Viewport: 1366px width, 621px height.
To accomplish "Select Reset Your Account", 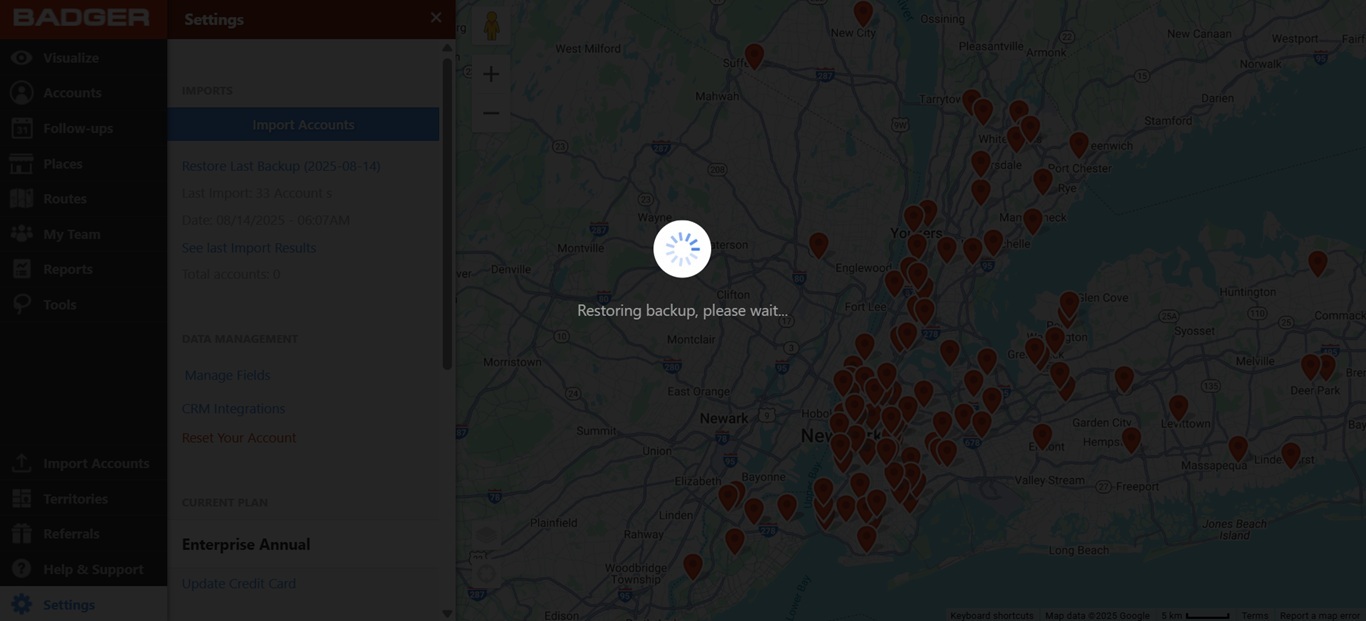I will point(239,438).
